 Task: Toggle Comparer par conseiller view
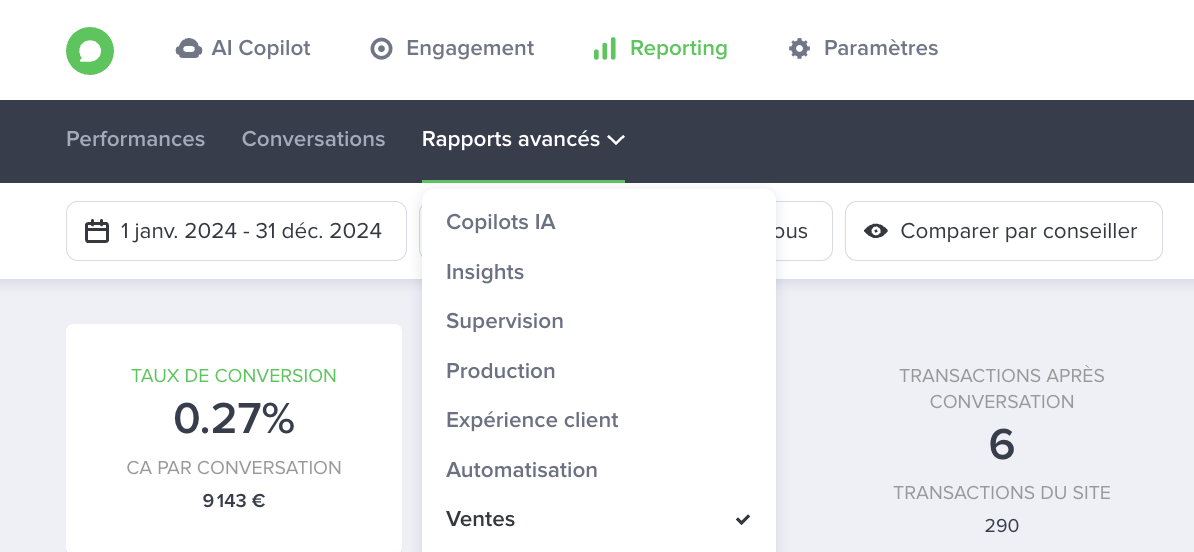1004,231
